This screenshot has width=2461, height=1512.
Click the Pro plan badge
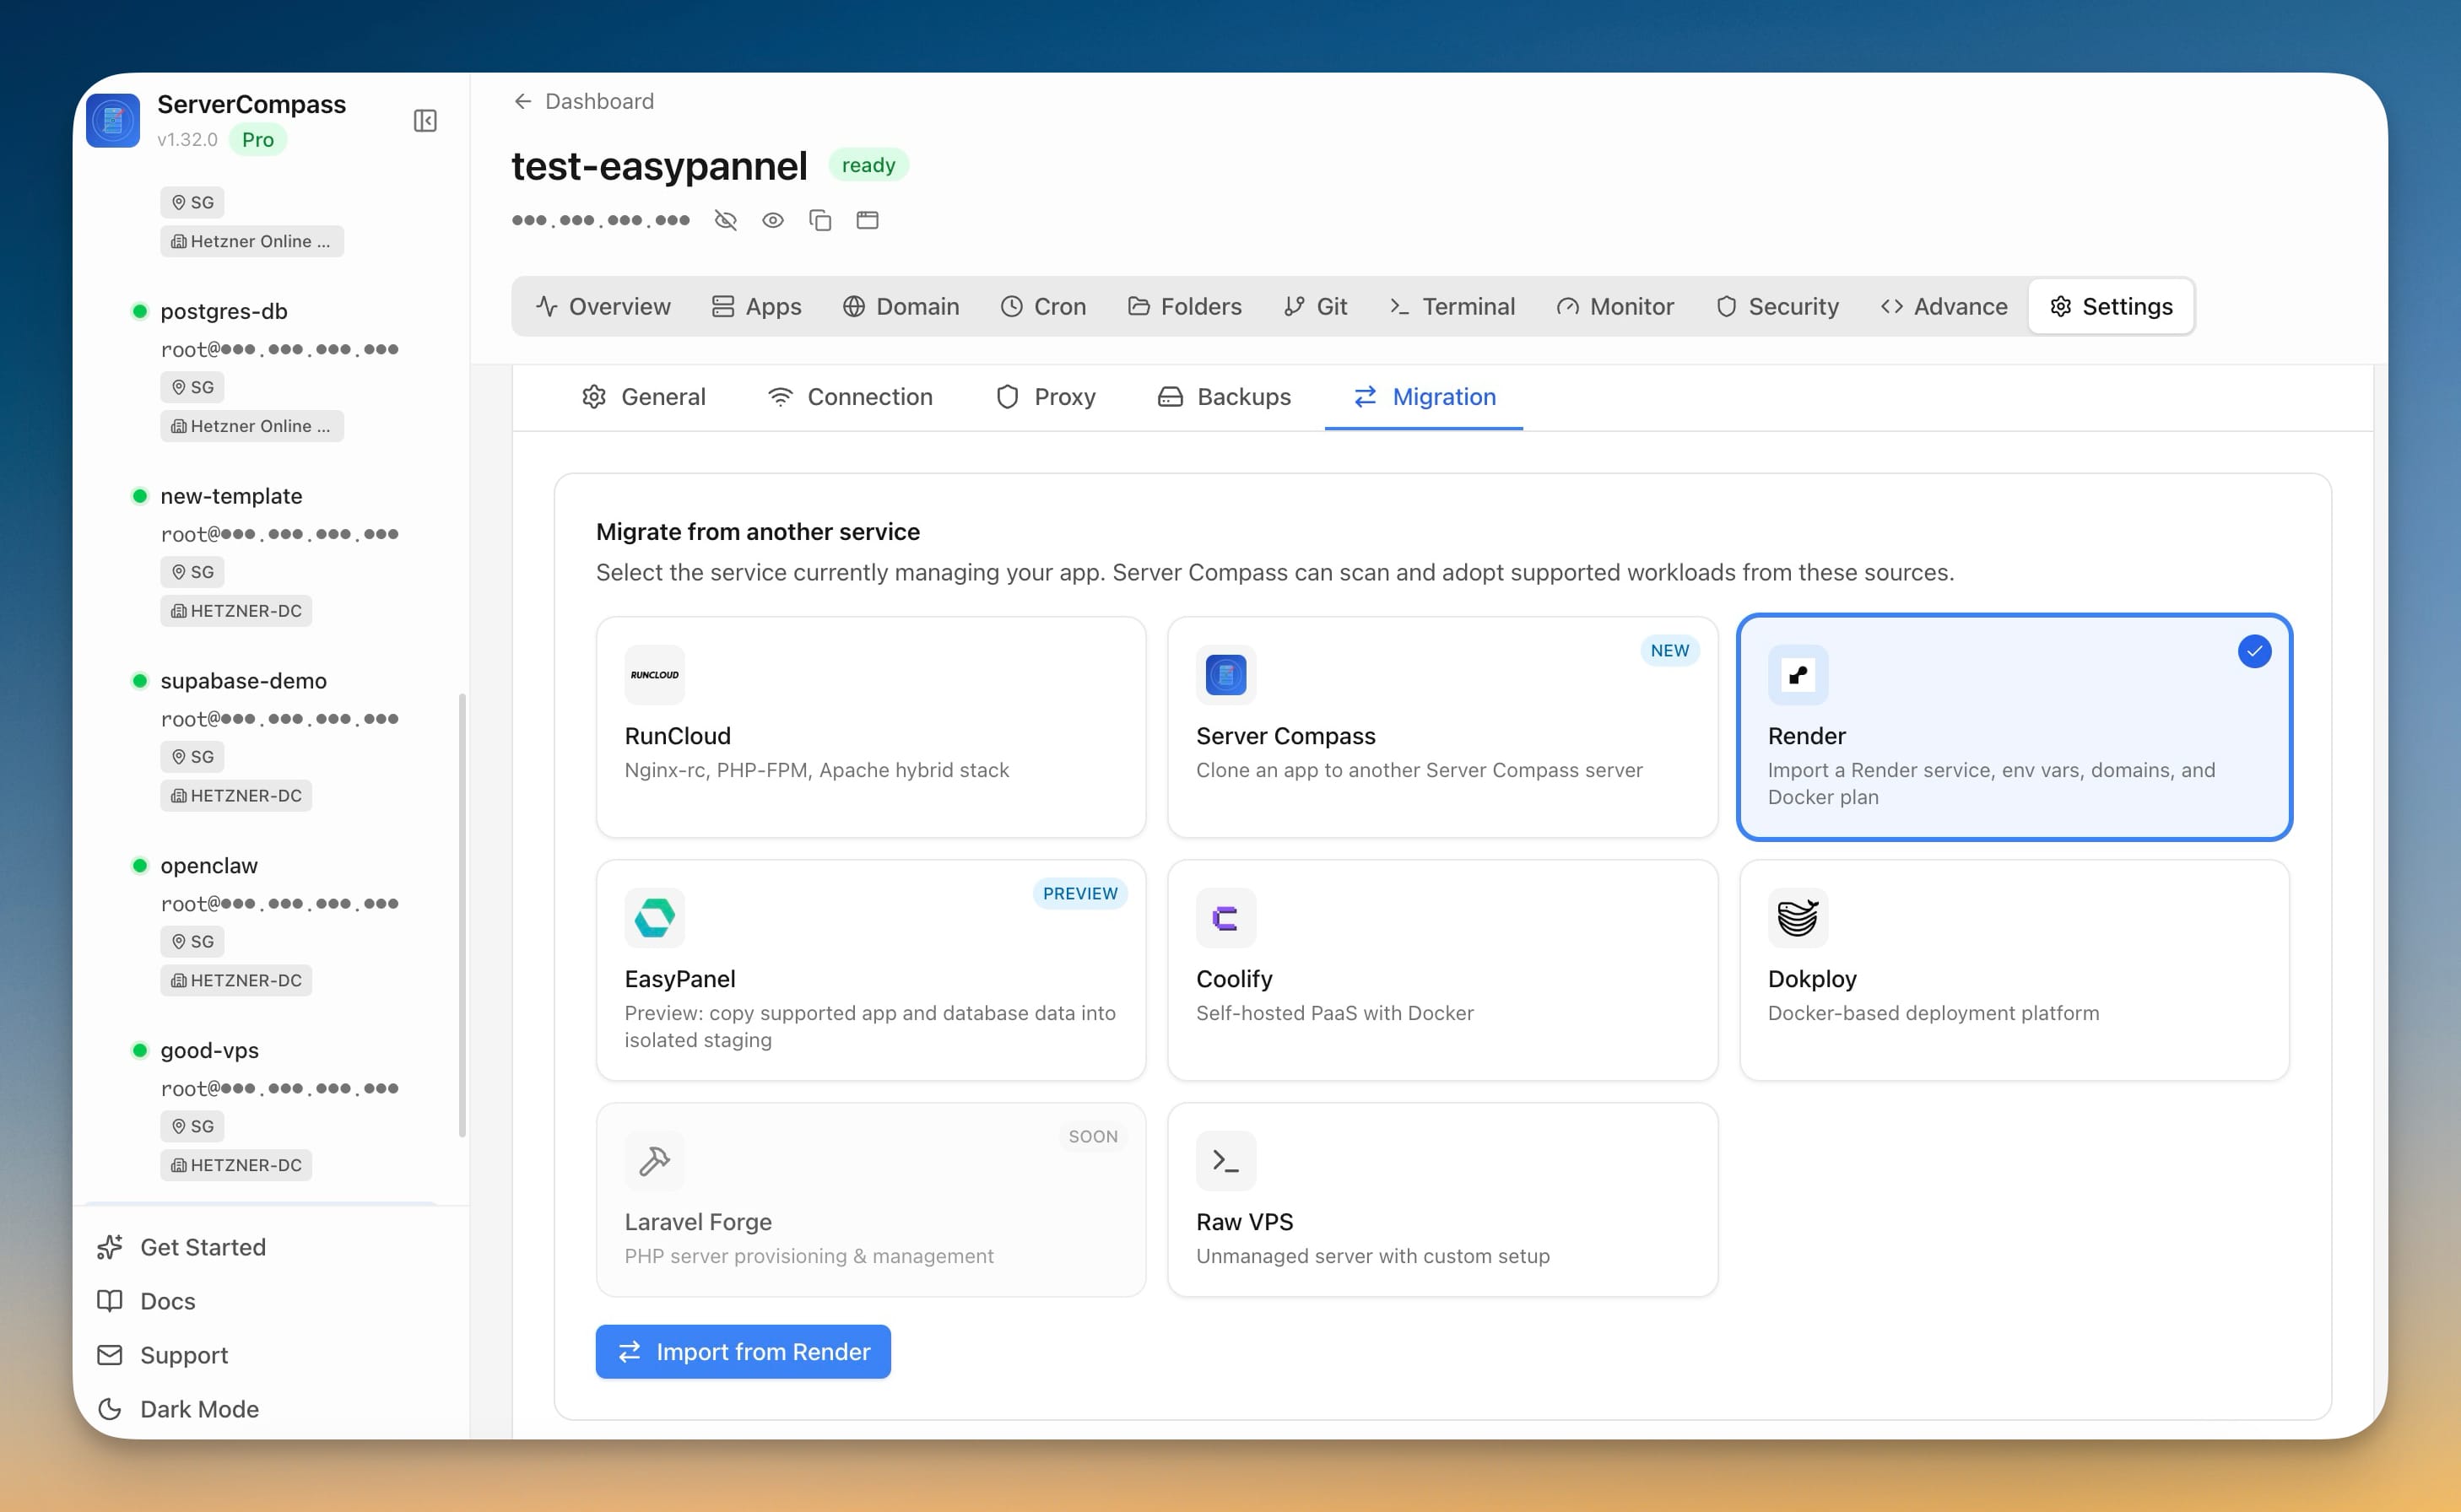258,140
